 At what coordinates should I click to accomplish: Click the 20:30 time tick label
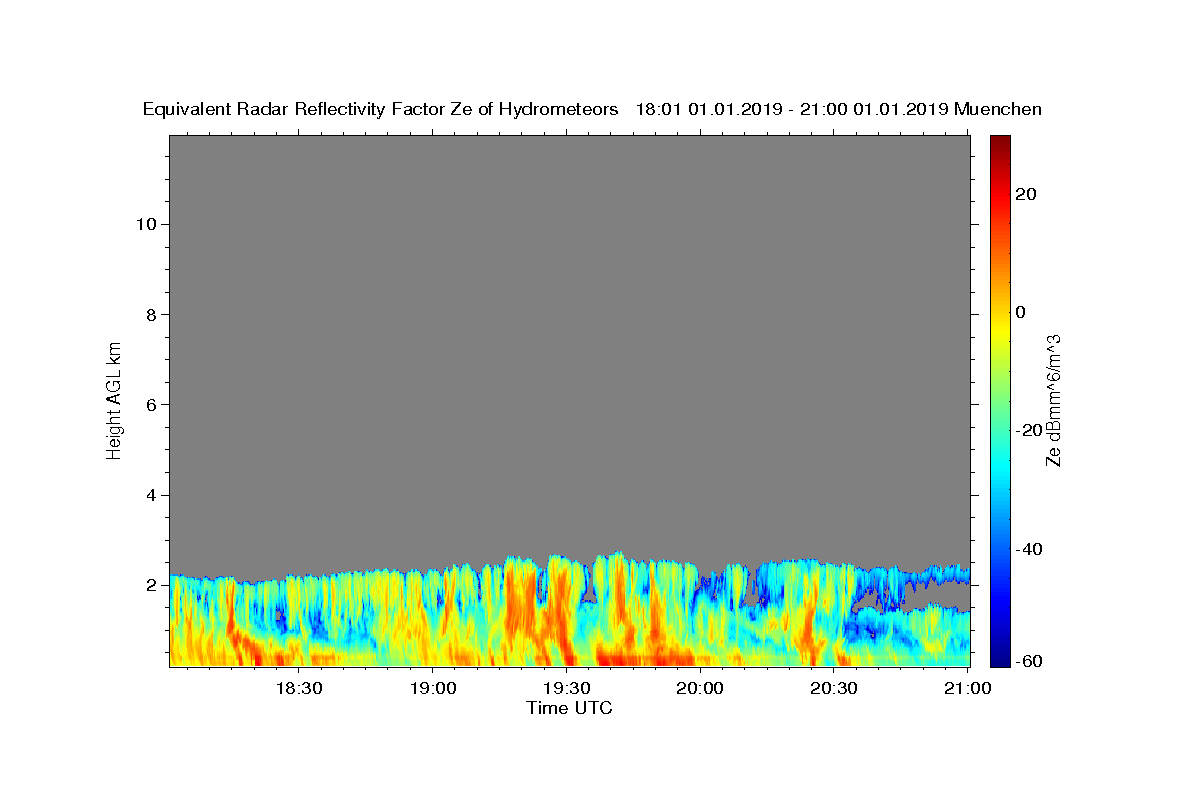point(834,689)
